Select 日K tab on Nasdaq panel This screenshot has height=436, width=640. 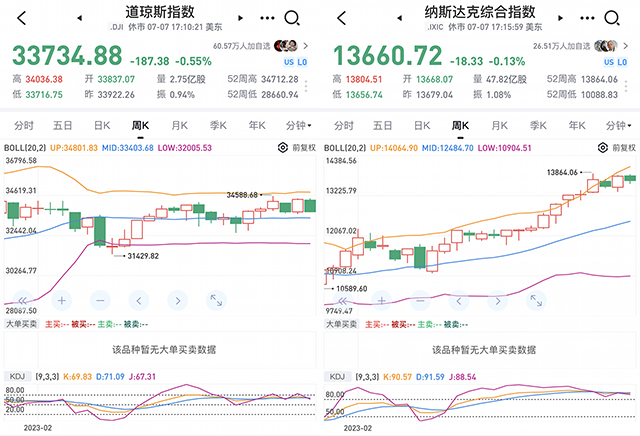(422, 125)
